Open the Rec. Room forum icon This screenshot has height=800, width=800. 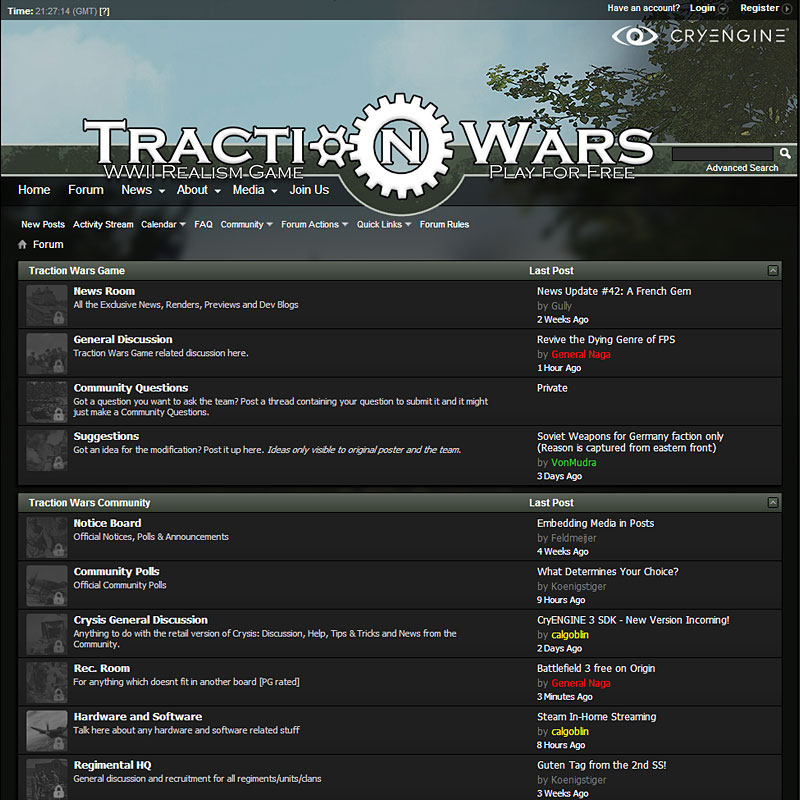[x=47, y=683]
